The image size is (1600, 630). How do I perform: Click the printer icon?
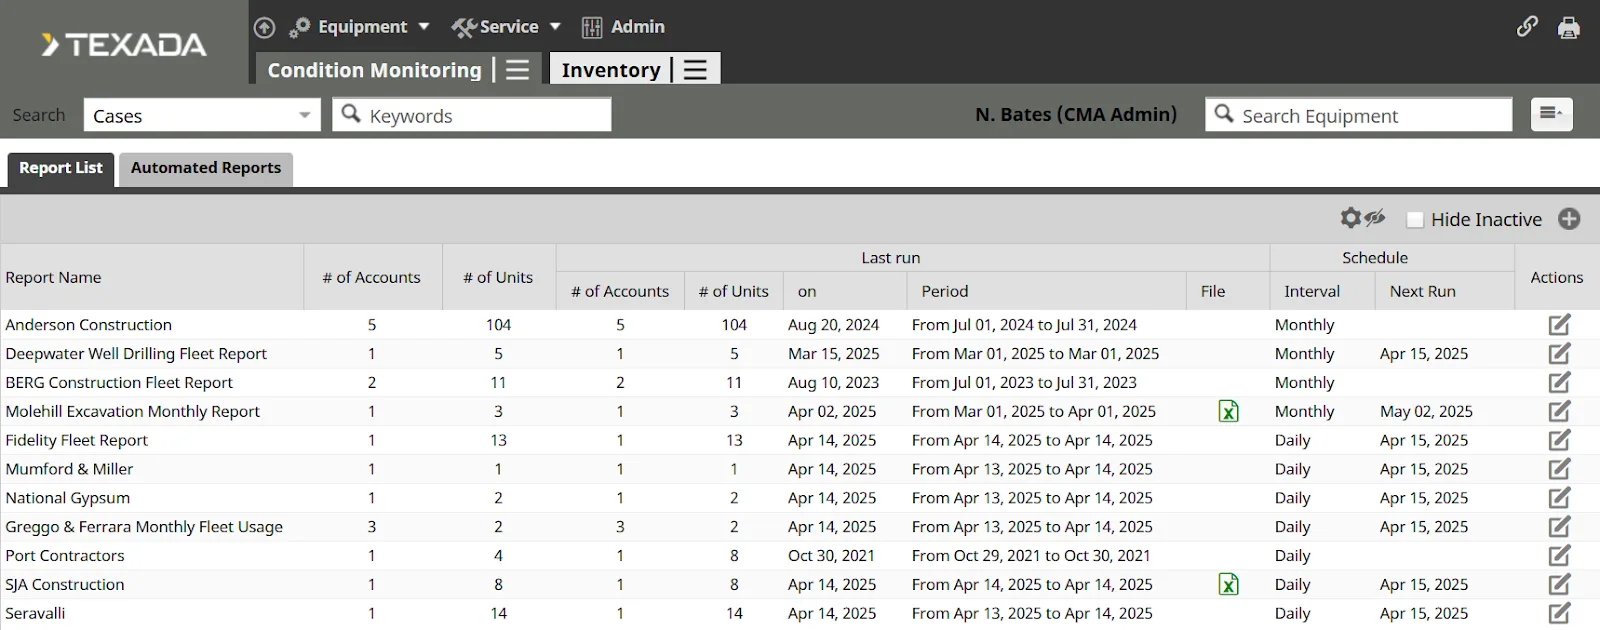1569,28
